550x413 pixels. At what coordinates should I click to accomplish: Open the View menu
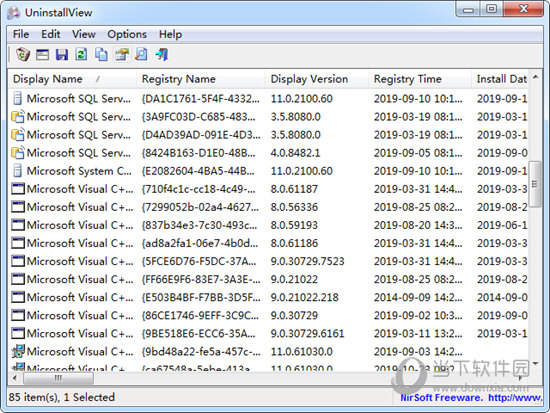(x=84, y=34)
